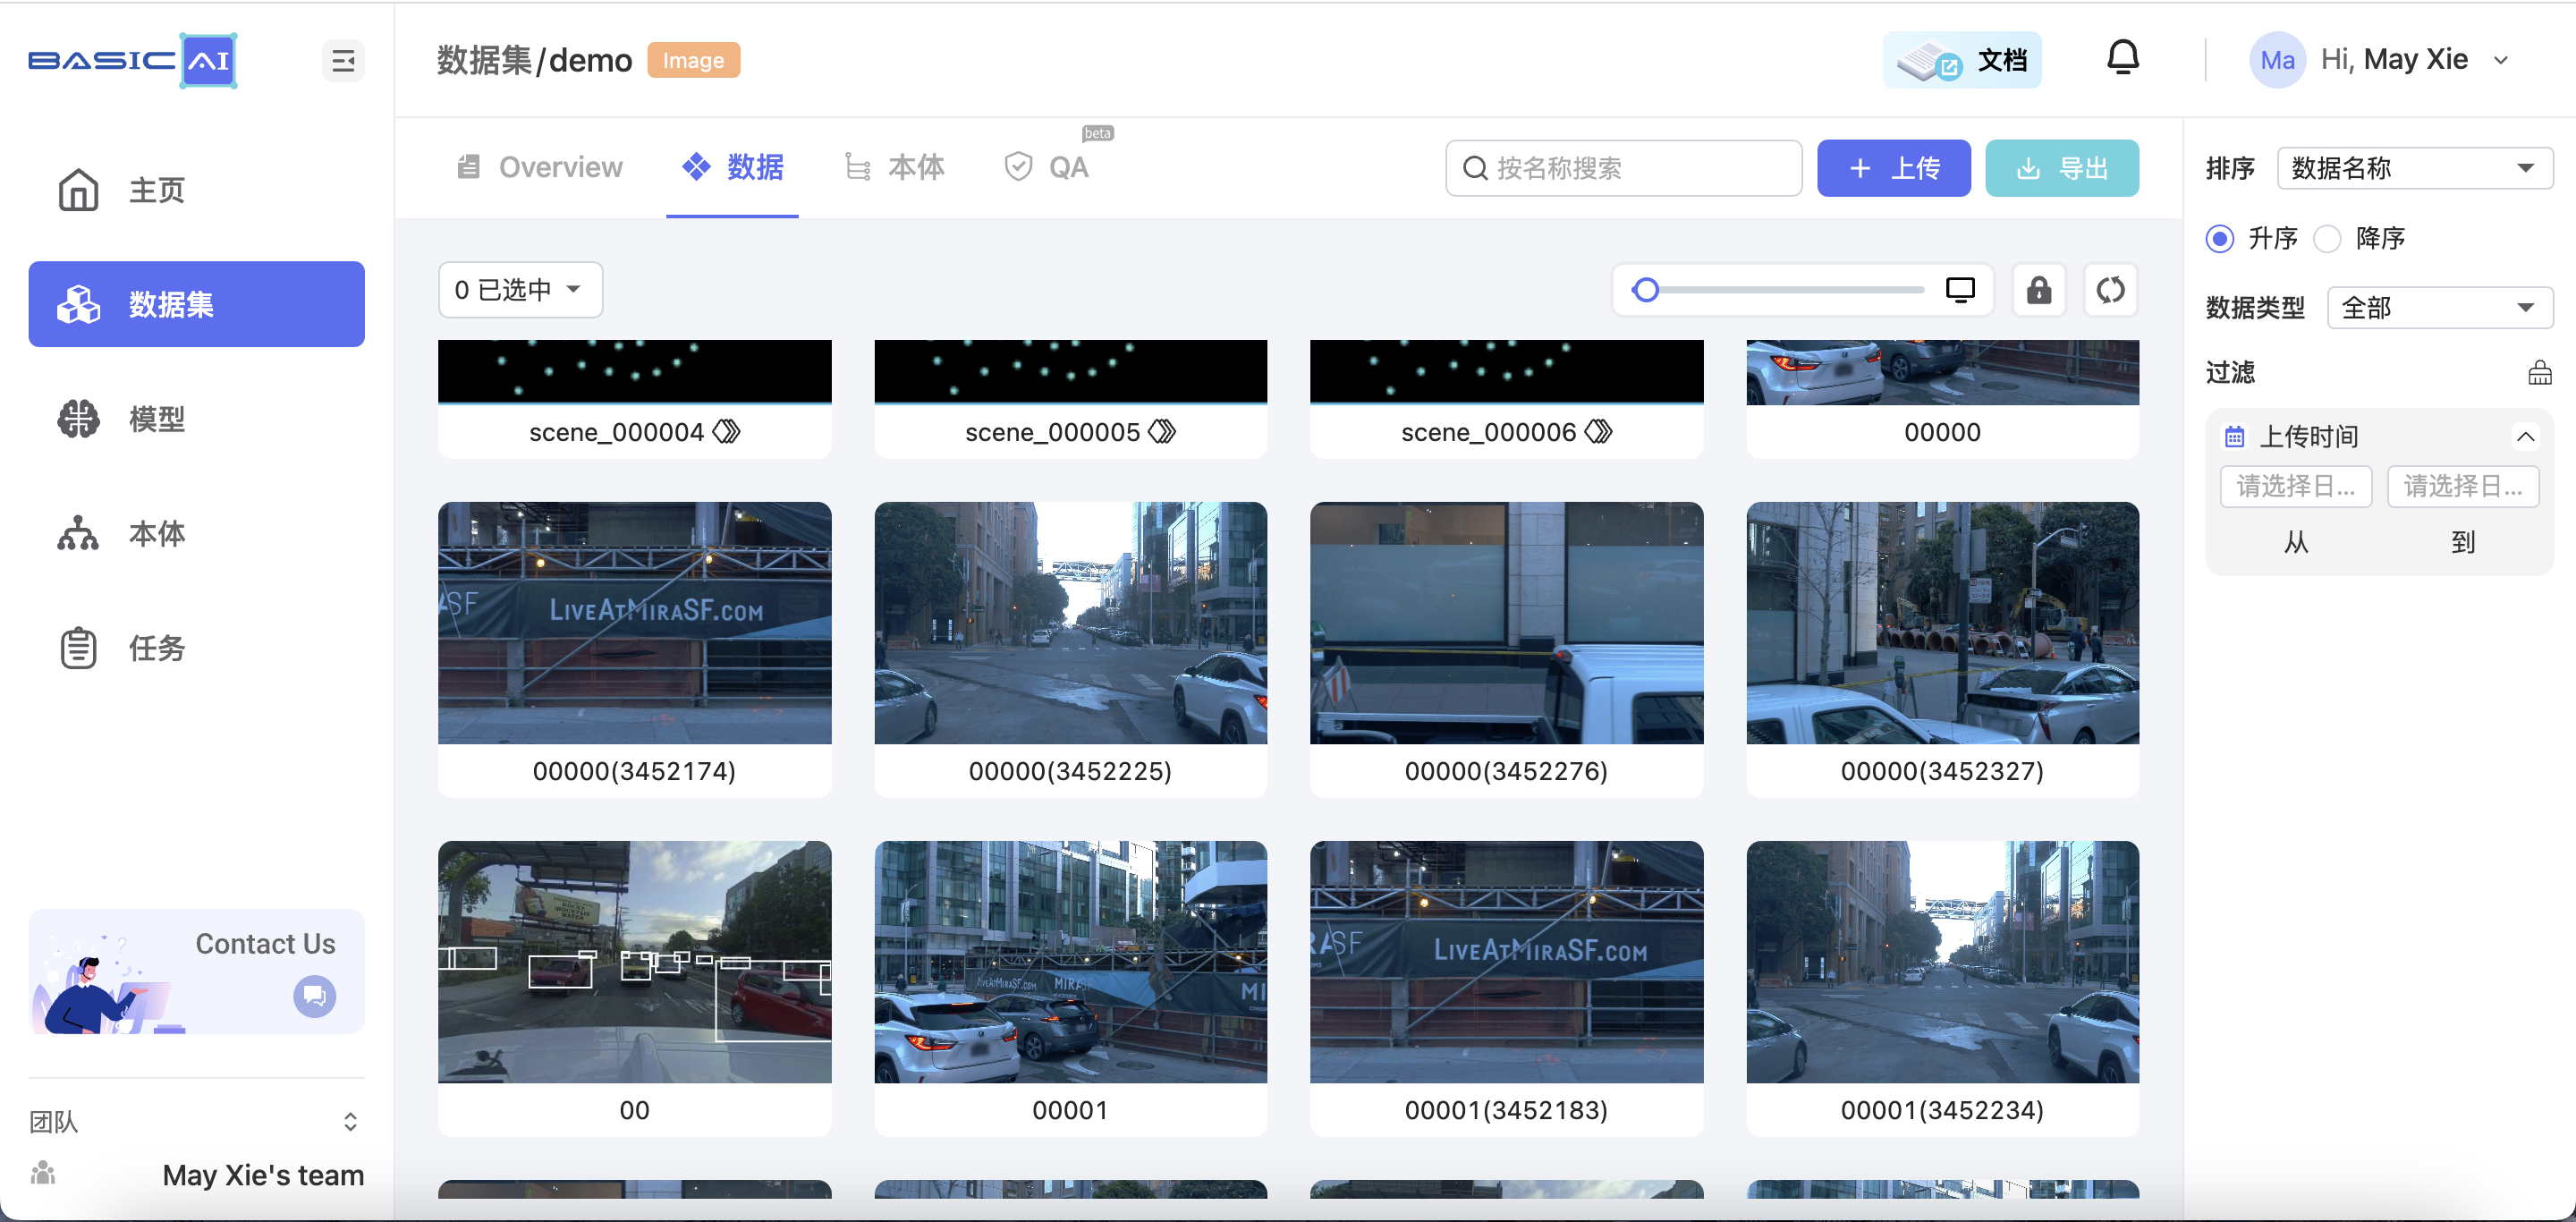Click the Contact Us card
The width and height of the screenshot is (2576, 1222).
[x=196, y=972]
